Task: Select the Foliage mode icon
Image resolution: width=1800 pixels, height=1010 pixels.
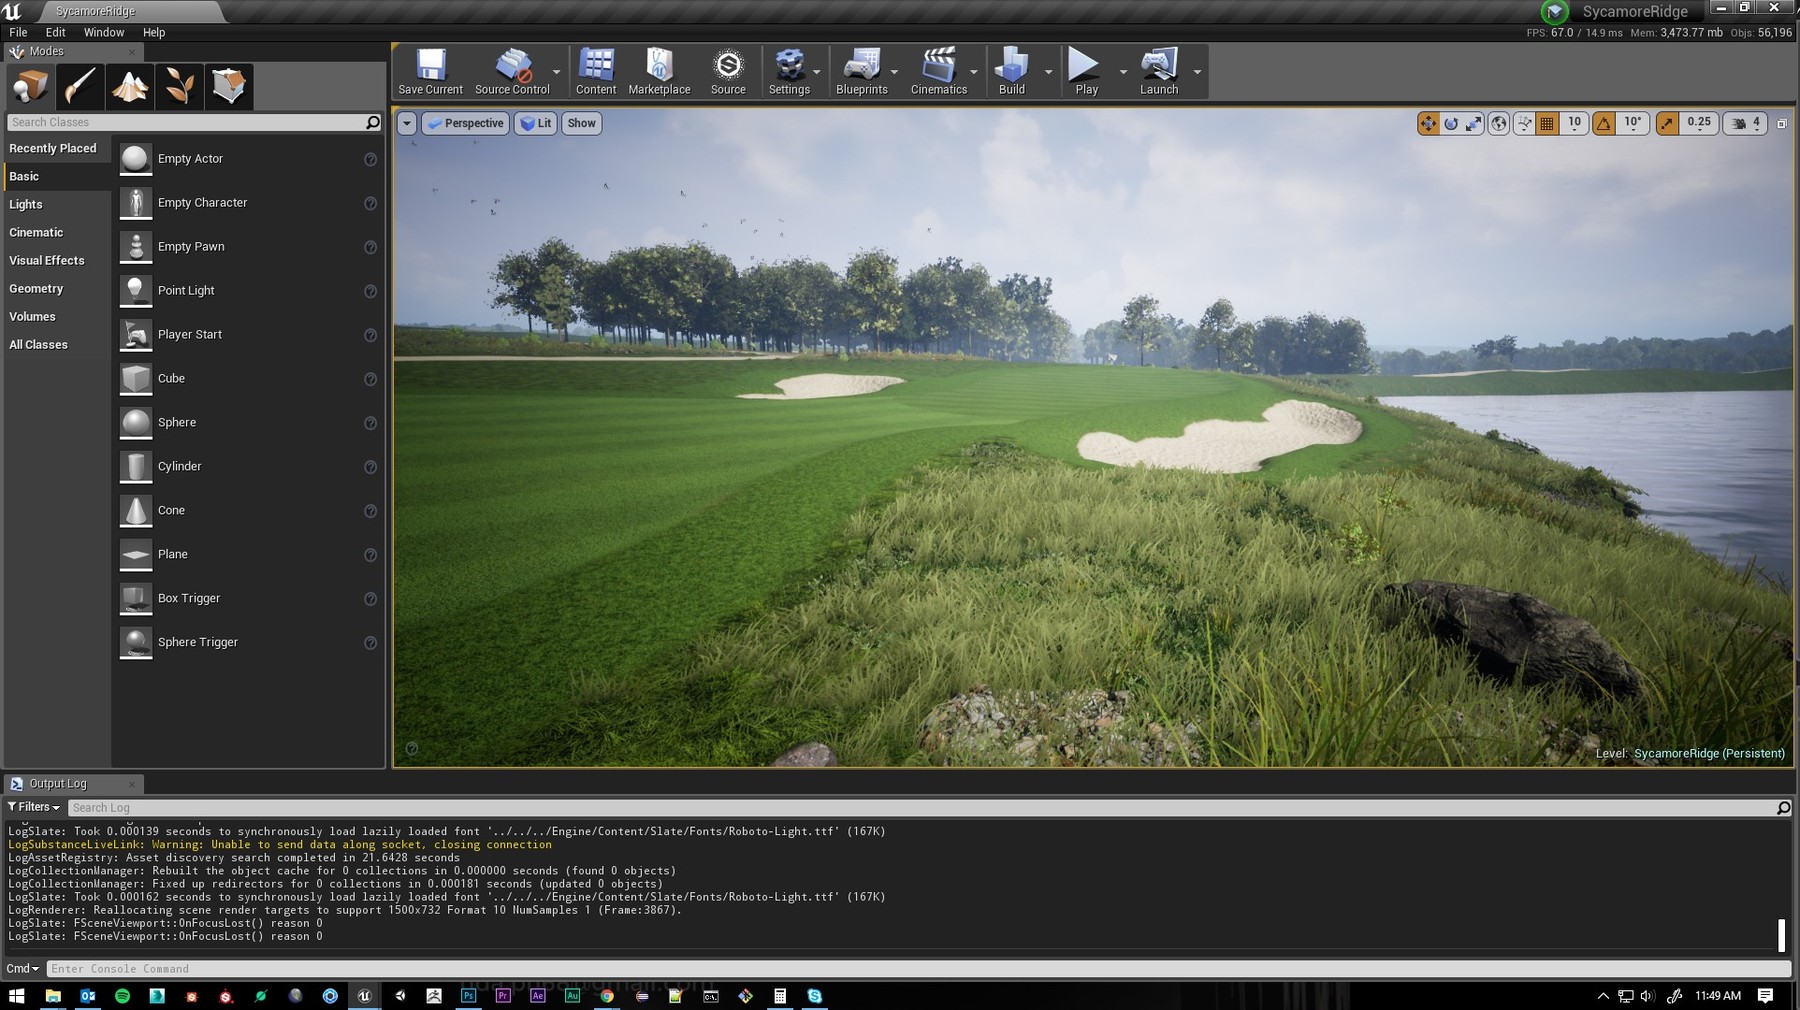Action: 179,86
